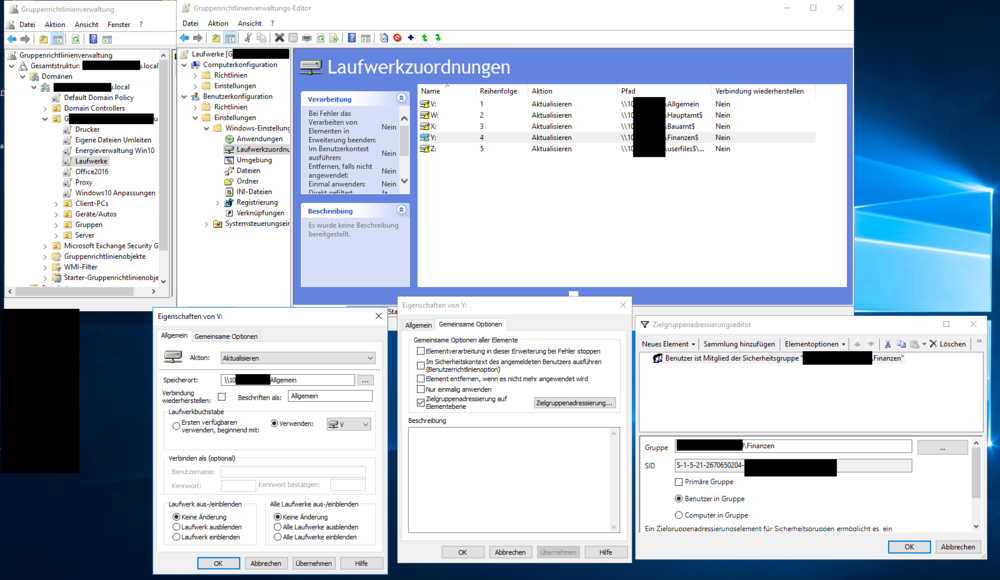Enable 'Nur einmalig anwenden' checkbox
This screenshot has width=1000, height=580.
420,389
